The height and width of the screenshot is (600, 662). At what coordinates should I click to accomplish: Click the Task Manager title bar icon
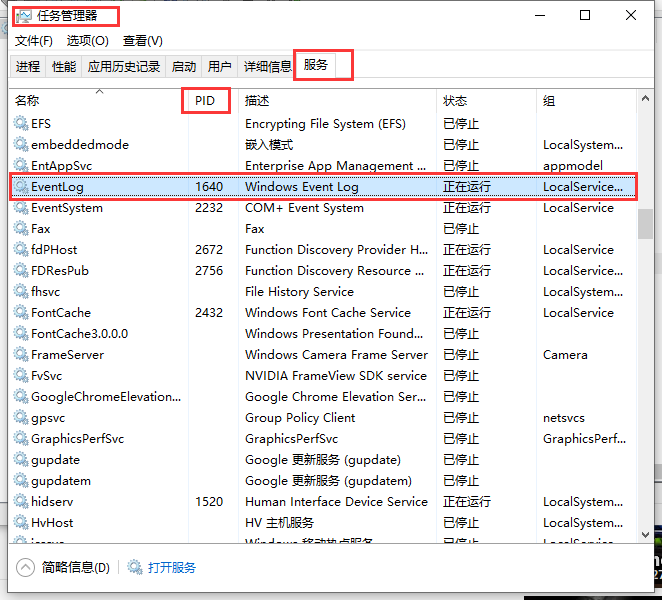tap(24, 16)
